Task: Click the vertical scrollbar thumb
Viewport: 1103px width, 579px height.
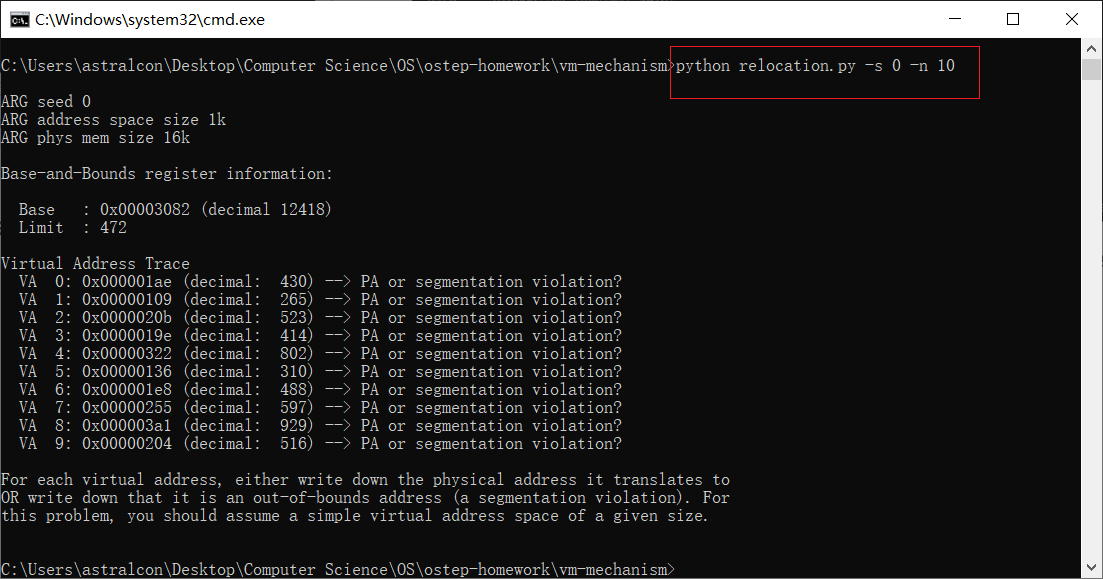Action: pos(1091,70)
